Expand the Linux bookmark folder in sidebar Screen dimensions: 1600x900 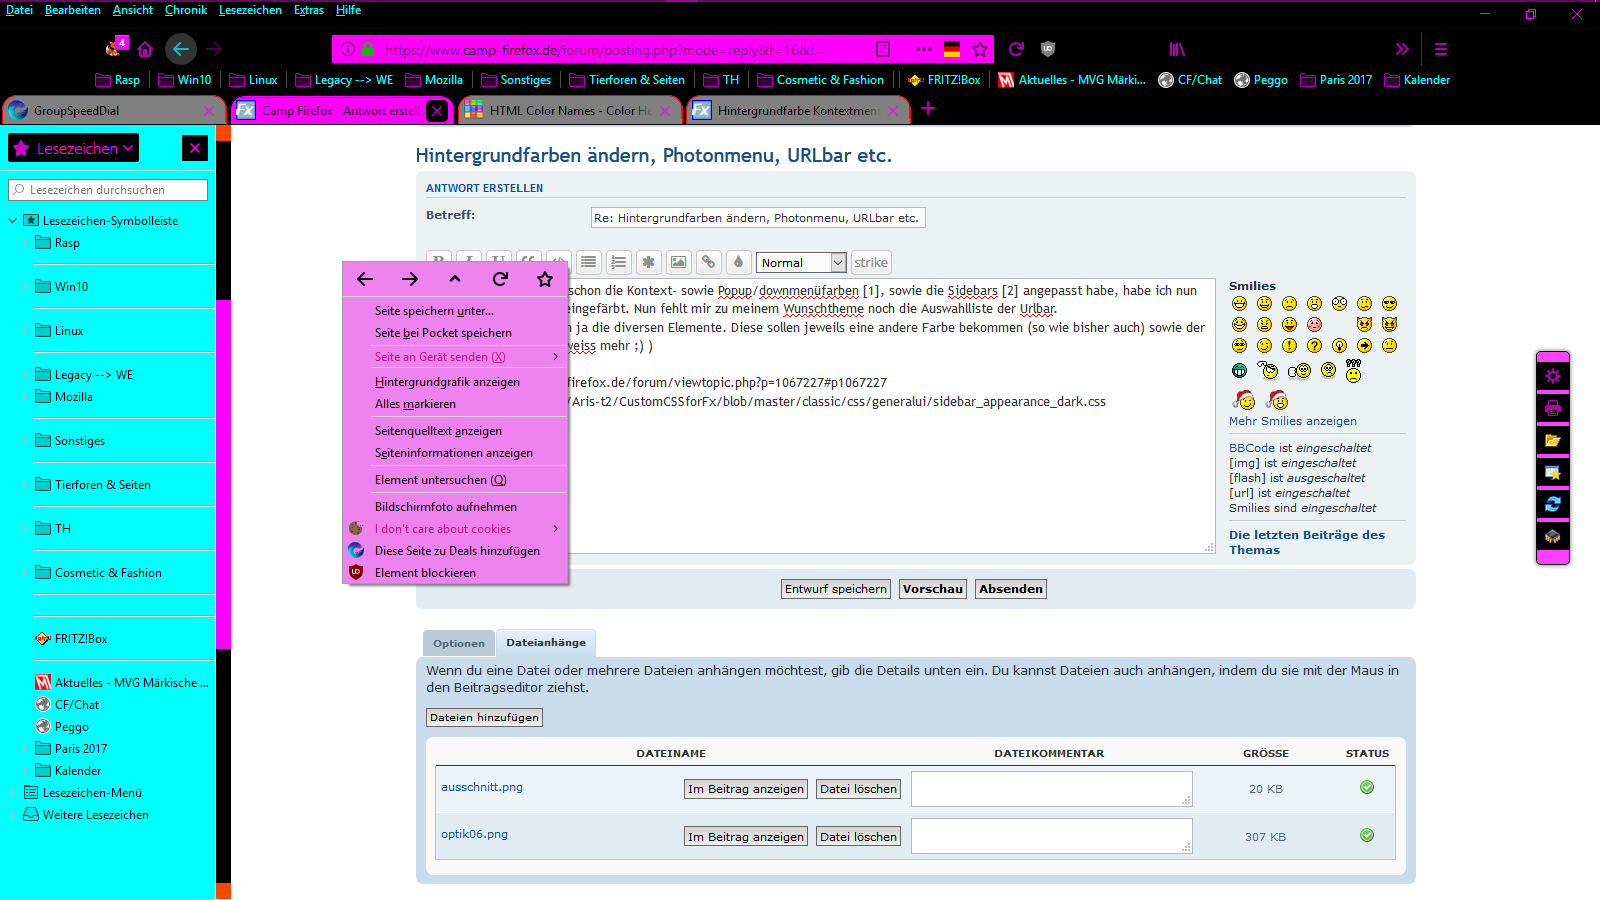point(25,331)
